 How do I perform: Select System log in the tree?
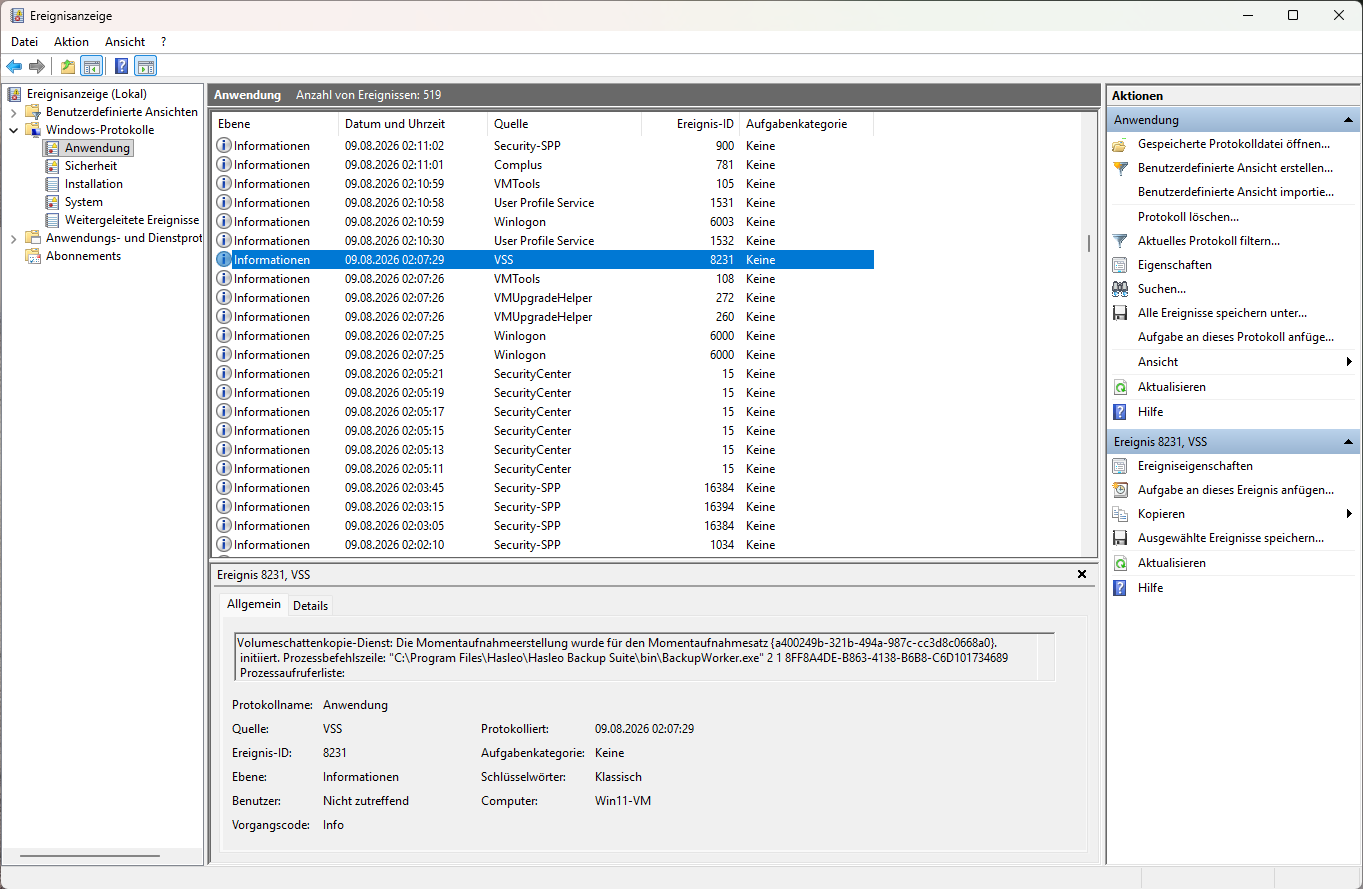point(84,202)
